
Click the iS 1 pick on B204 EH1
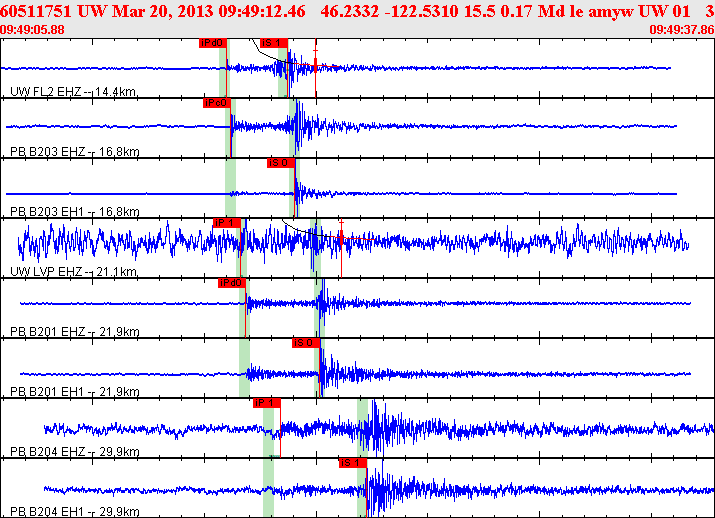[x=353, y=463]
